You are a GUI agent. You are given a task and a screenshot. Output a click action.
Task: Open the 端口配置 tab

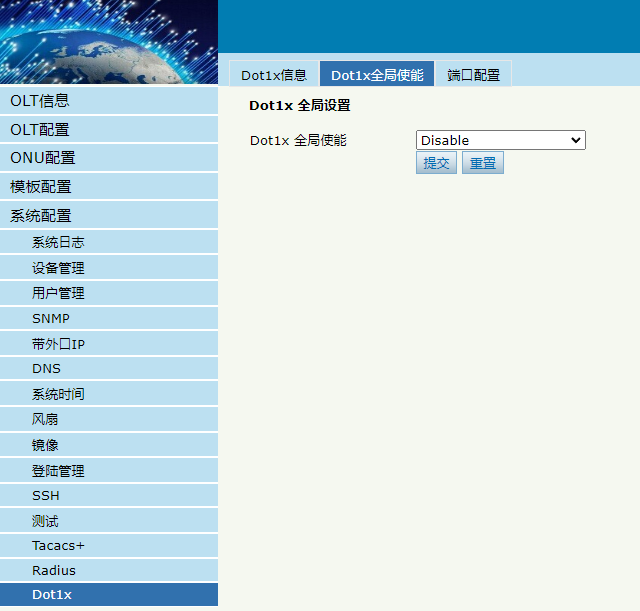pyautogui.click(x=473, y=74)
